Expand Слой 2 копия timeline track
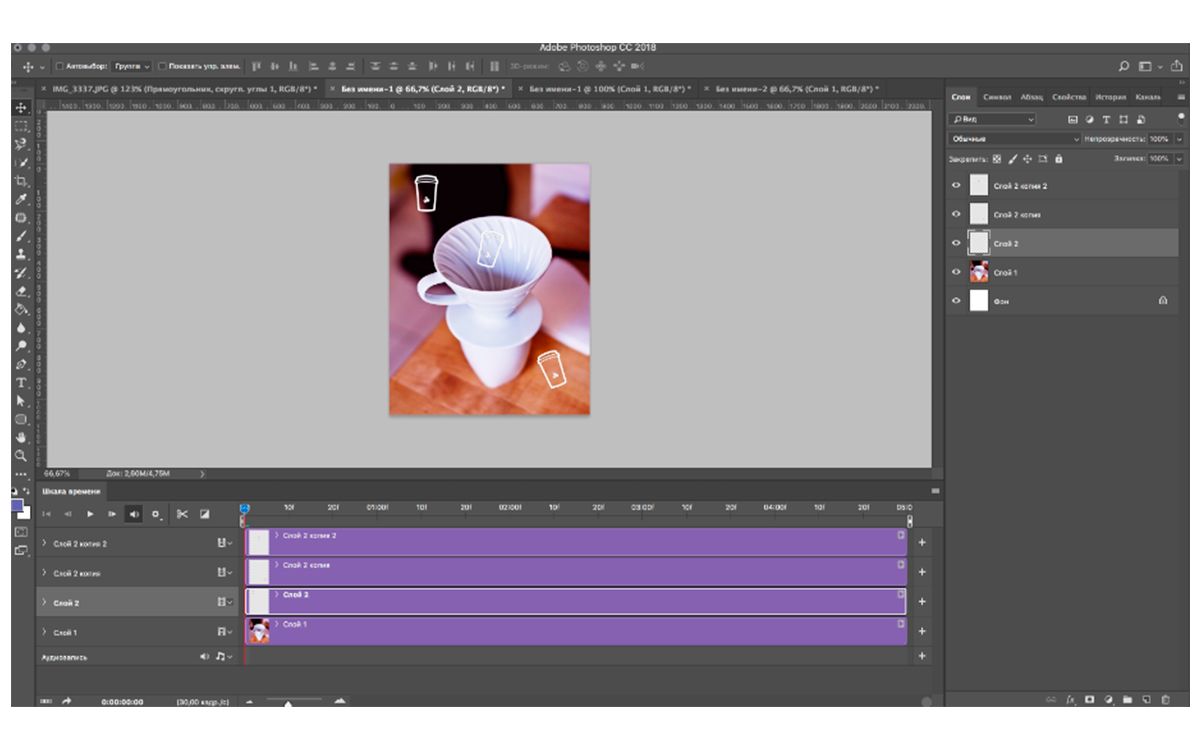Image resolution: width=1200 pixels, height=750 pixels. pyautogui.click(x=44, y=573)
